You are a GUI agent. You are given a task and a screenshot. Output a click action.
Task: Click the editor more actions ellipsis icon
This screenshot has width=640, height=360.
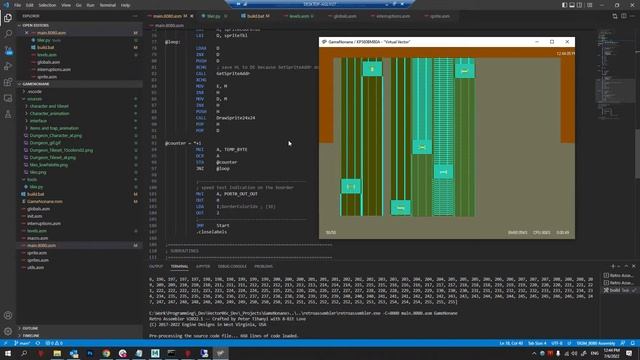[633, 16]
